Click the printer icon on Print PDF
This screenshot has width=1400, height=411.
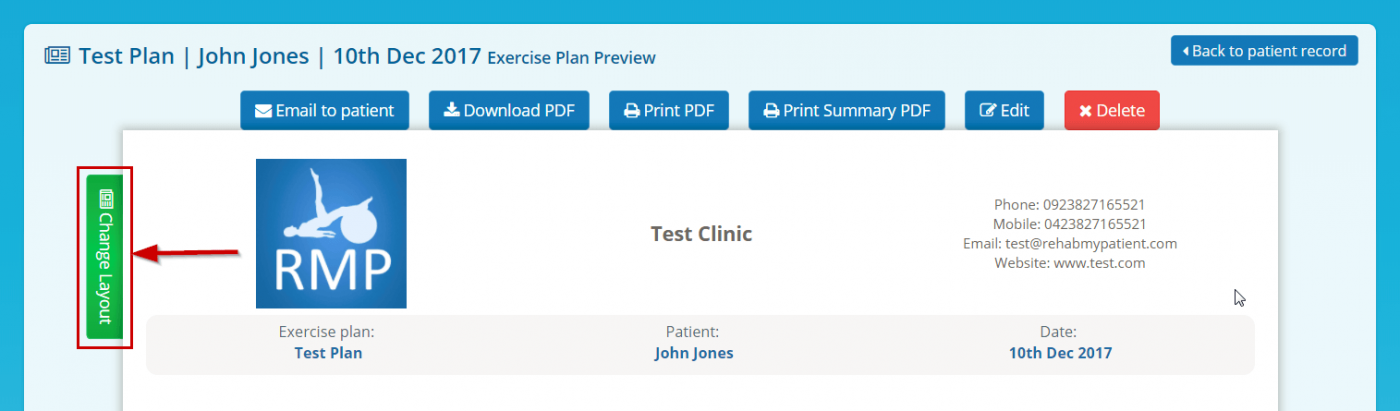coord(632,111)
